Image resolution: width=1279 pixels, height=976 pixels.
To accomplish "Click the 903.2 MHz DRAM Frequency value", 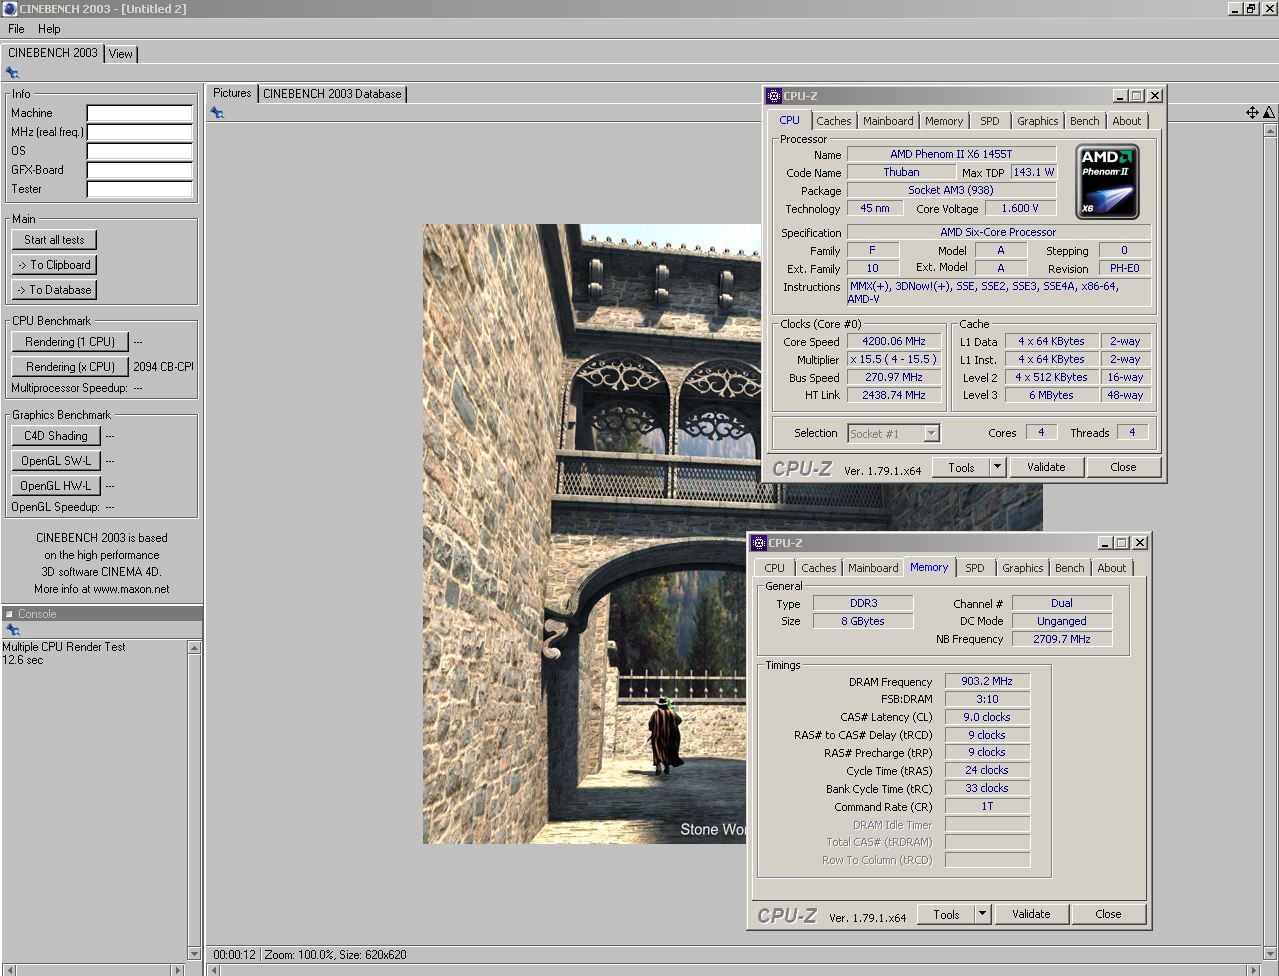I will coord(987,681).
